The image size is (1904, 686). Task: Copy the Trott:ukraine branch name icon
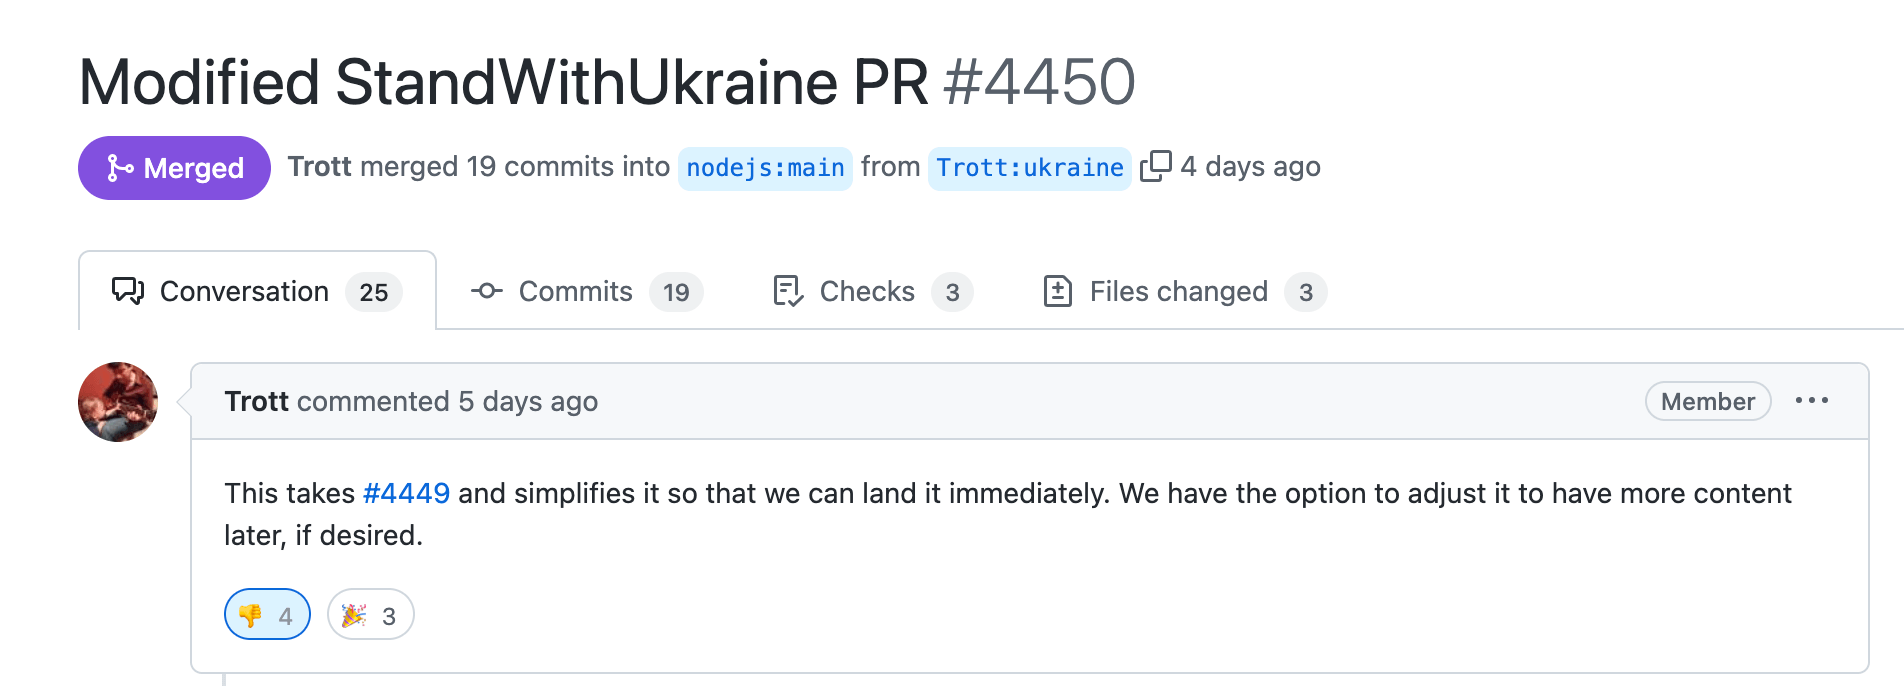pyautogui.click(x=1155, y=166)
